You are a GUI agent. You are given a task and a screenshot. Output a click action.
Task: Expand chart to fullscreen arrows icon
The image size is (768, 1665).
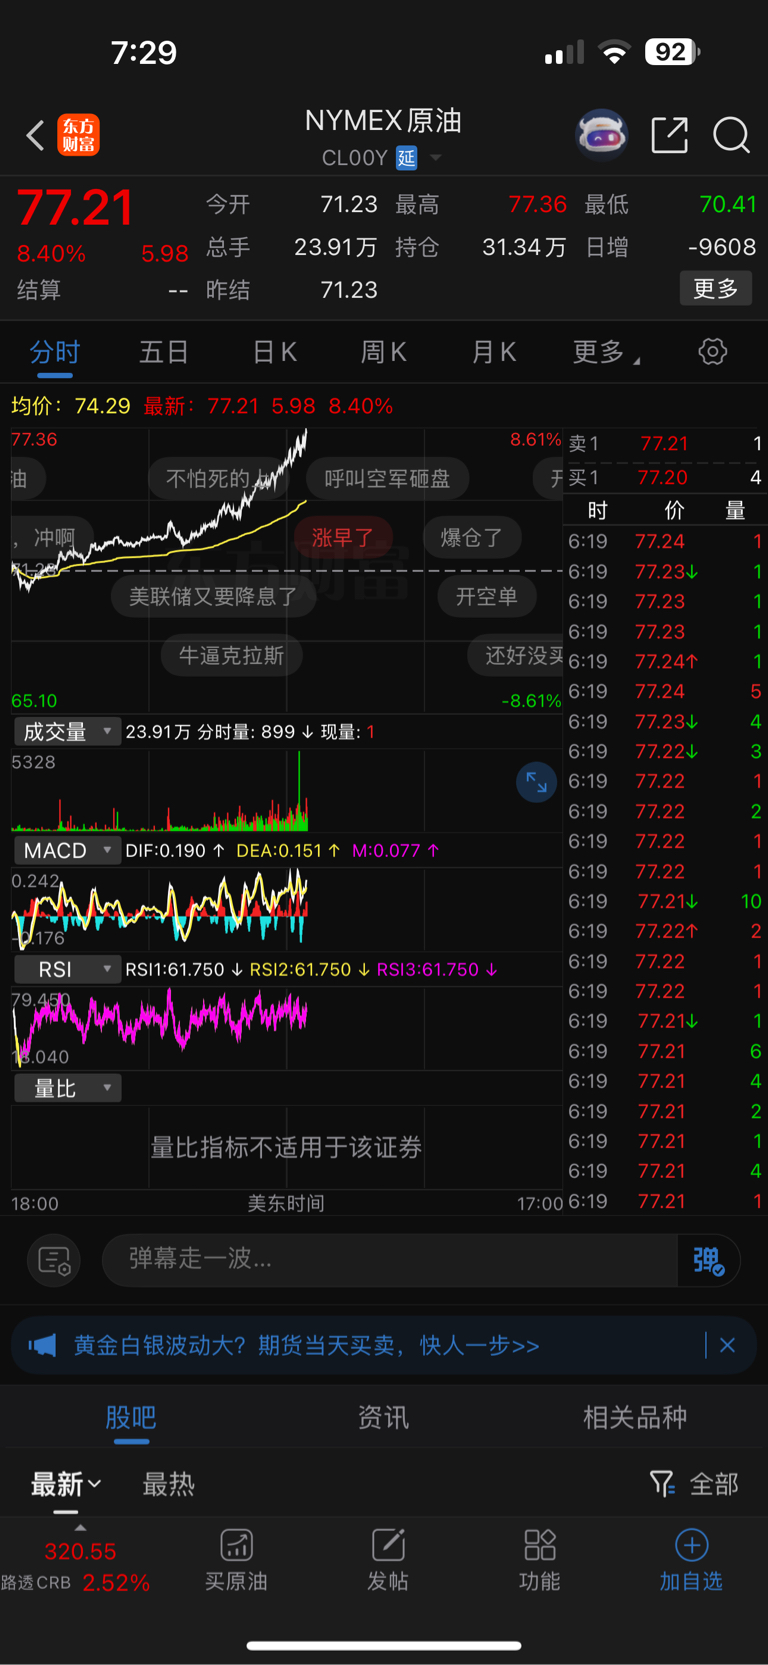[536, 782]
